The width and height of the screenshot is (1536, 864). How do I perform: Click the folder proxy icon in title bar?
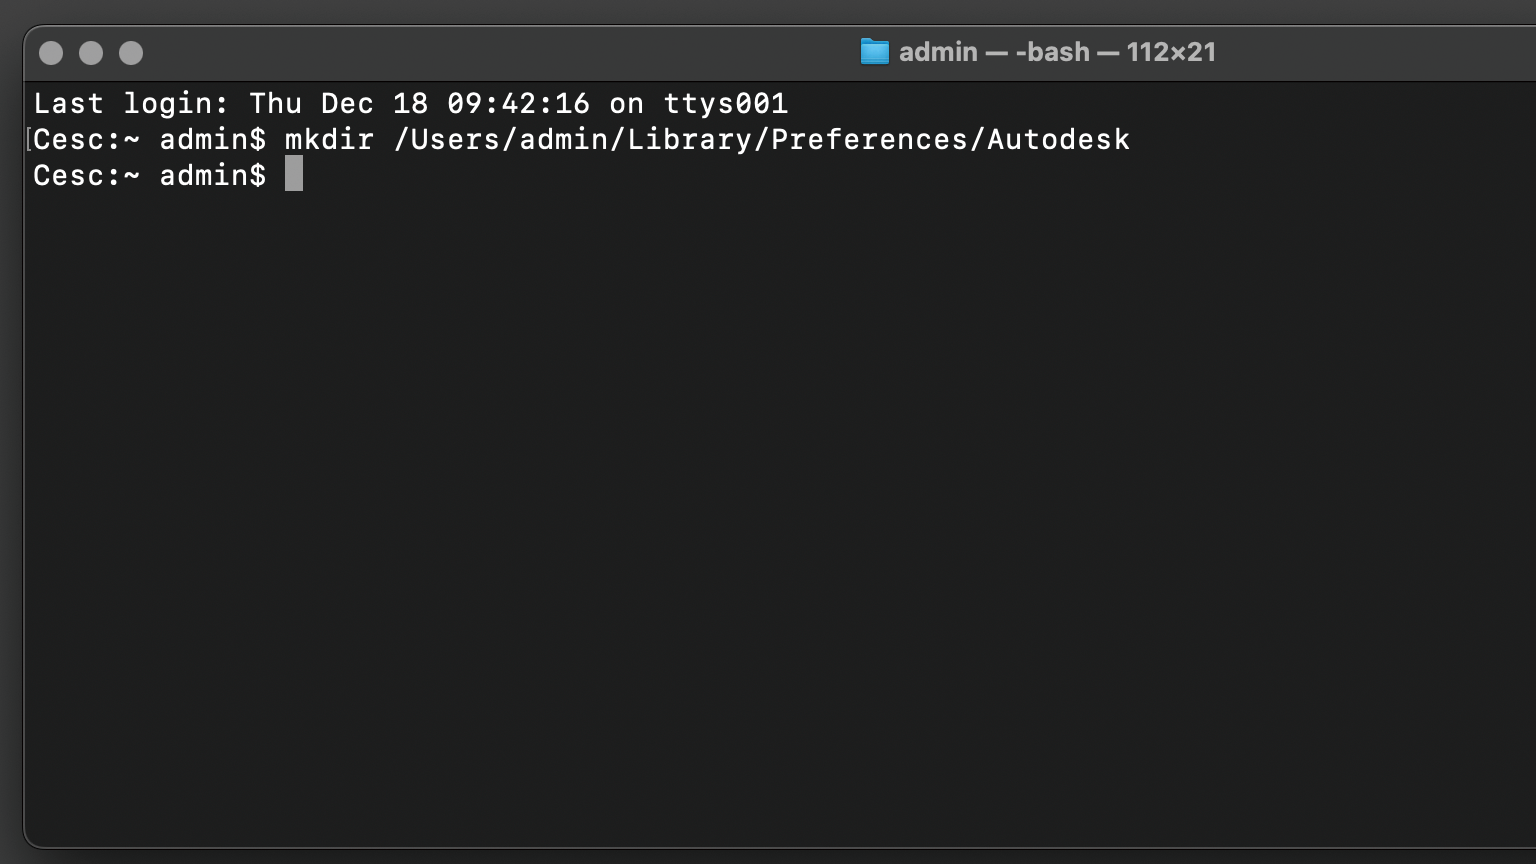coord(874,52)
